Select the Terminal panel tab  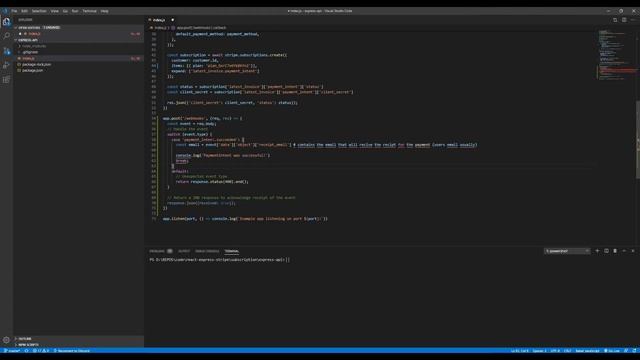pyautogui.click(x=231, y=251)
